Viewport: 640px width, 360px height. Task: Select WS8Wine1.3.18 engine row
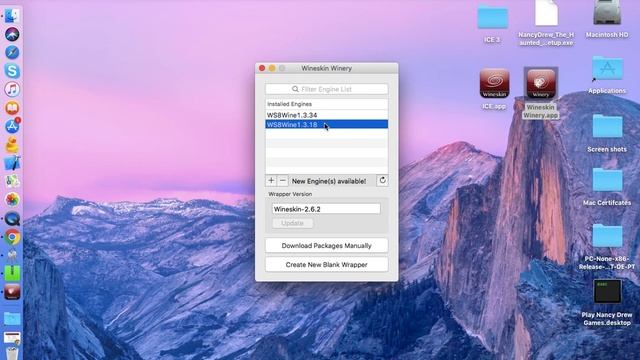click(327, 124)
